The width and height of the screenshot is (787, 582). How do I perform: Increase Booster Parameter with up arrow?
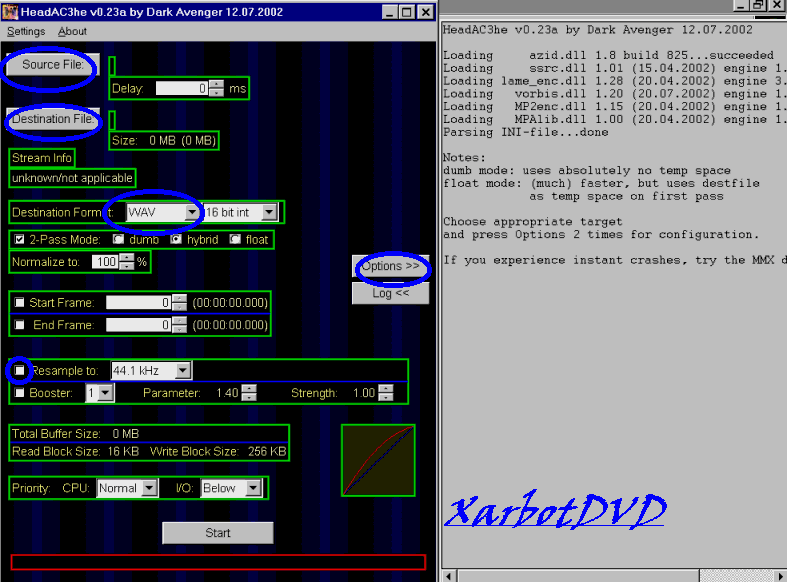point(249,389)
